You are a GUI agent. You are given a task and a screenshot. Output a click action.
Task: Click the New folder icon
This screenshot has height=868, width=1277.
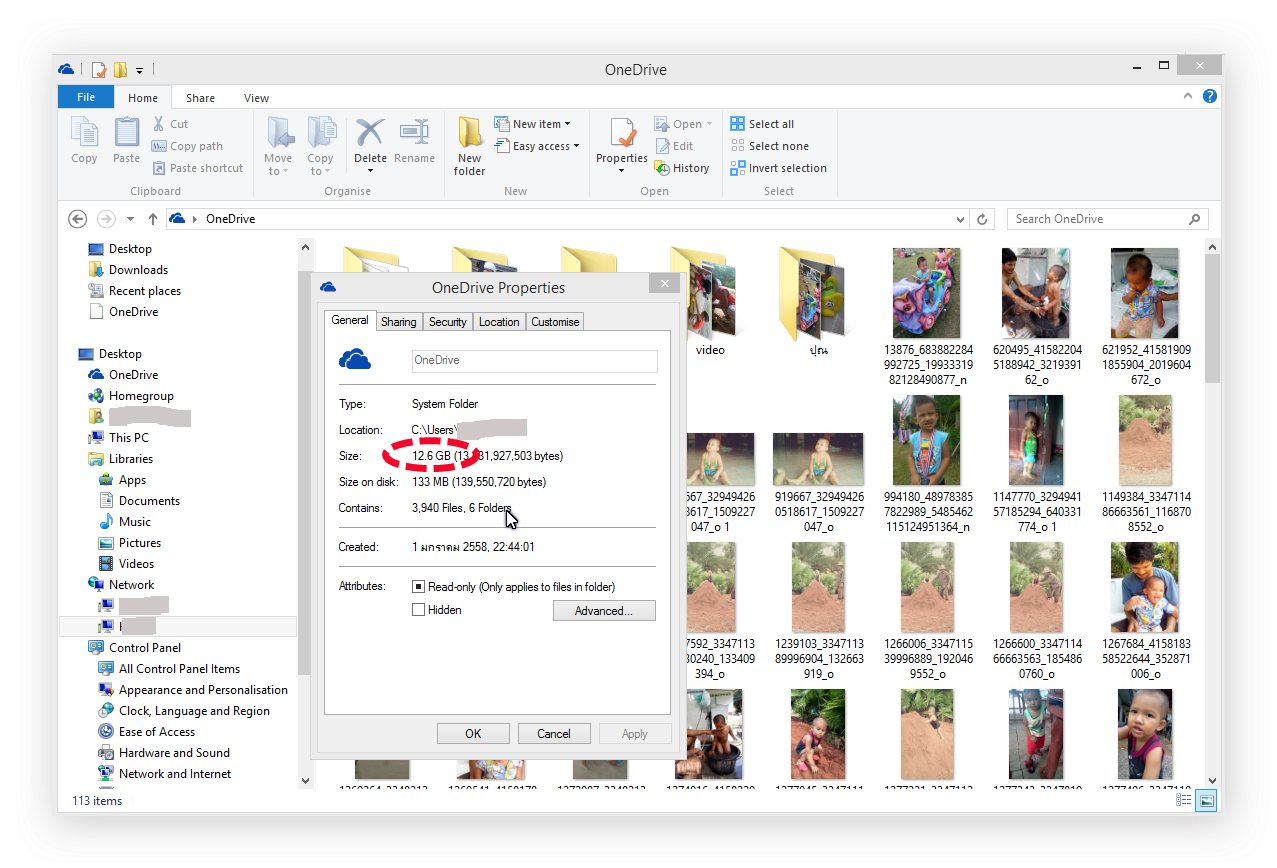[470, 133]
